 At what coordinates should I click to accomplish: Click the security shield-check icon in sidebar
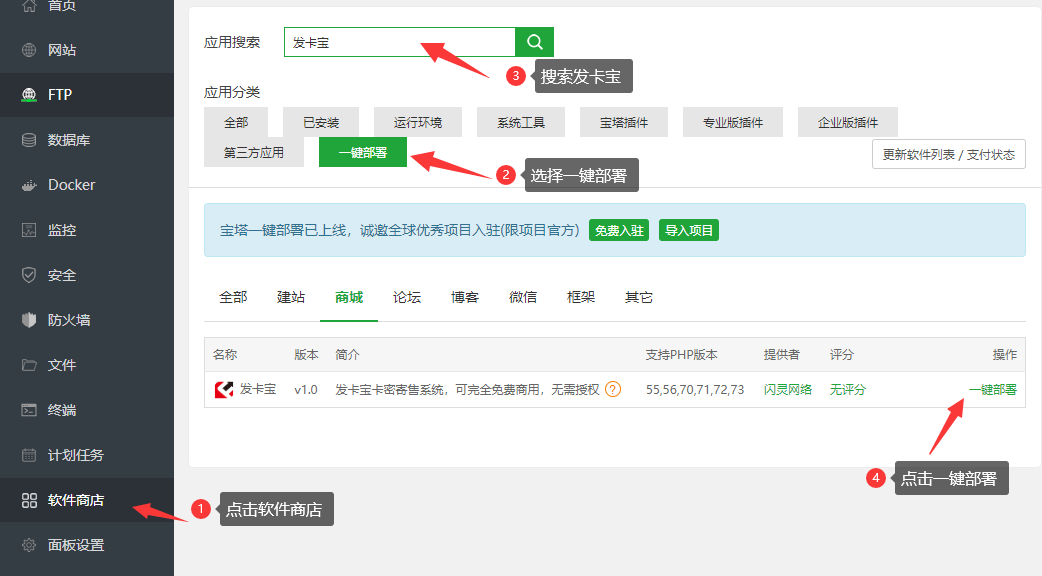coord(29,275)
